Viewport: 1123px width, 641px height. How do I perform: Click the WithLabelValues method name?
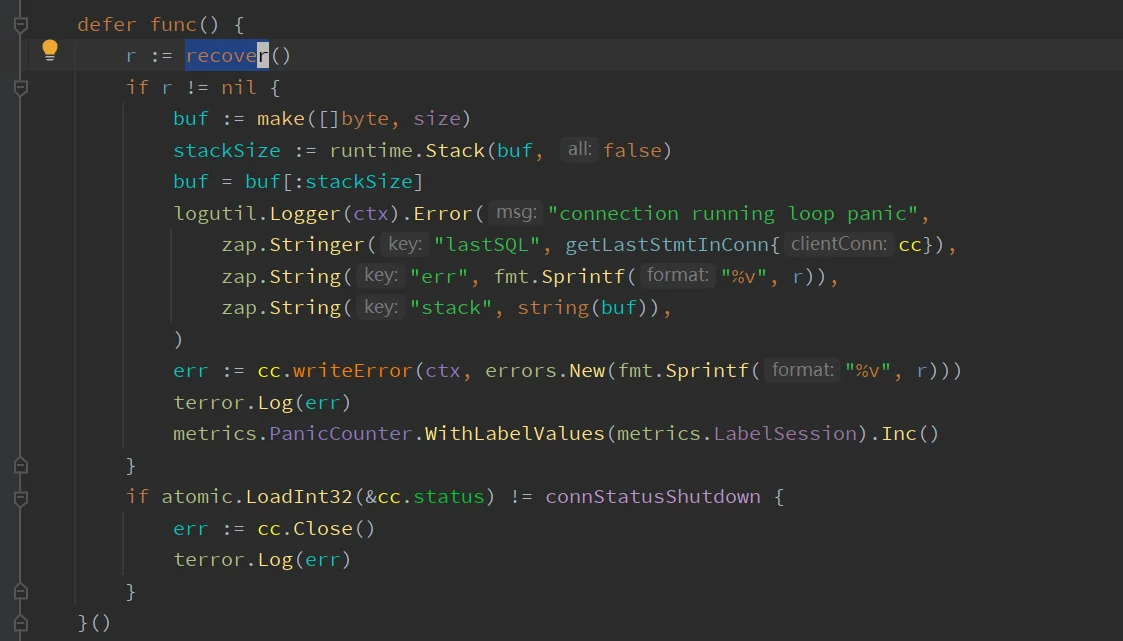(x=515, y=434)
